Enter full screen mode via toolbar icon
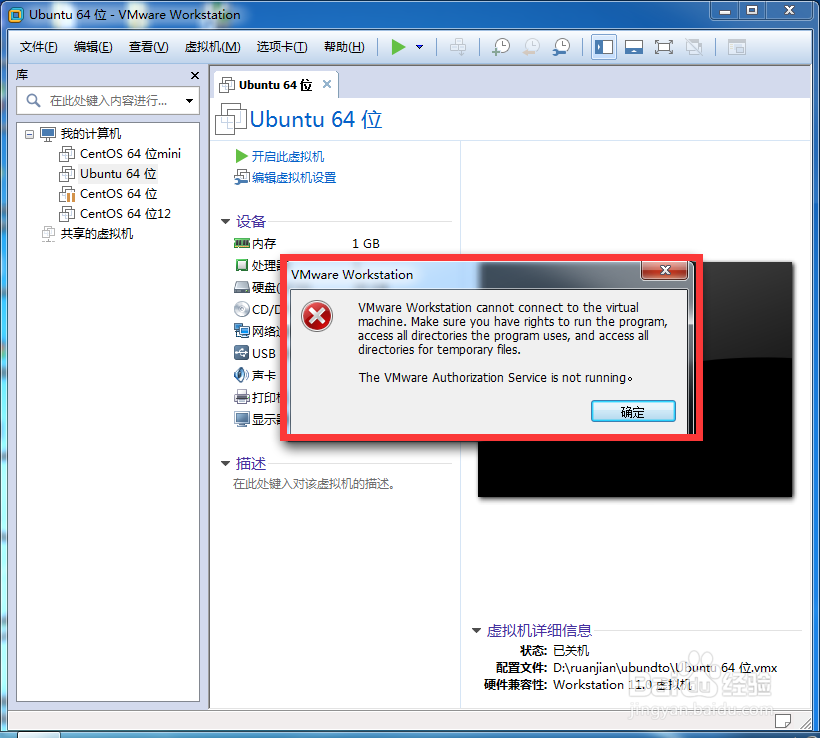 664,47
